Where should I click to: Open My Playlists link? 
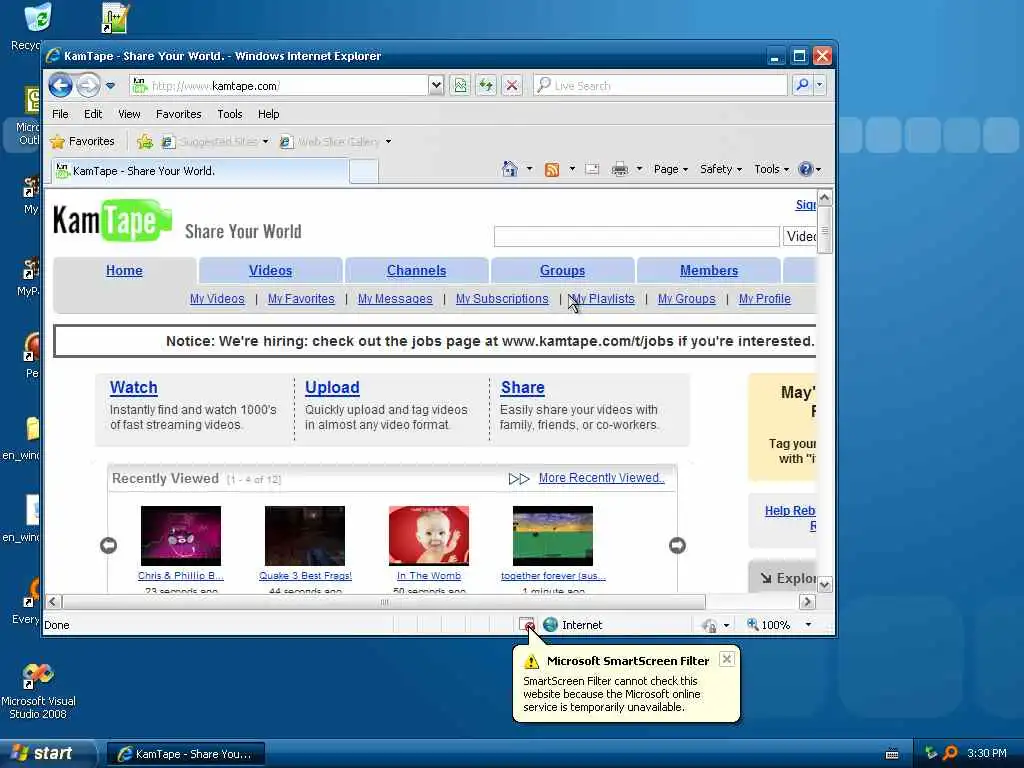point(601,298)
